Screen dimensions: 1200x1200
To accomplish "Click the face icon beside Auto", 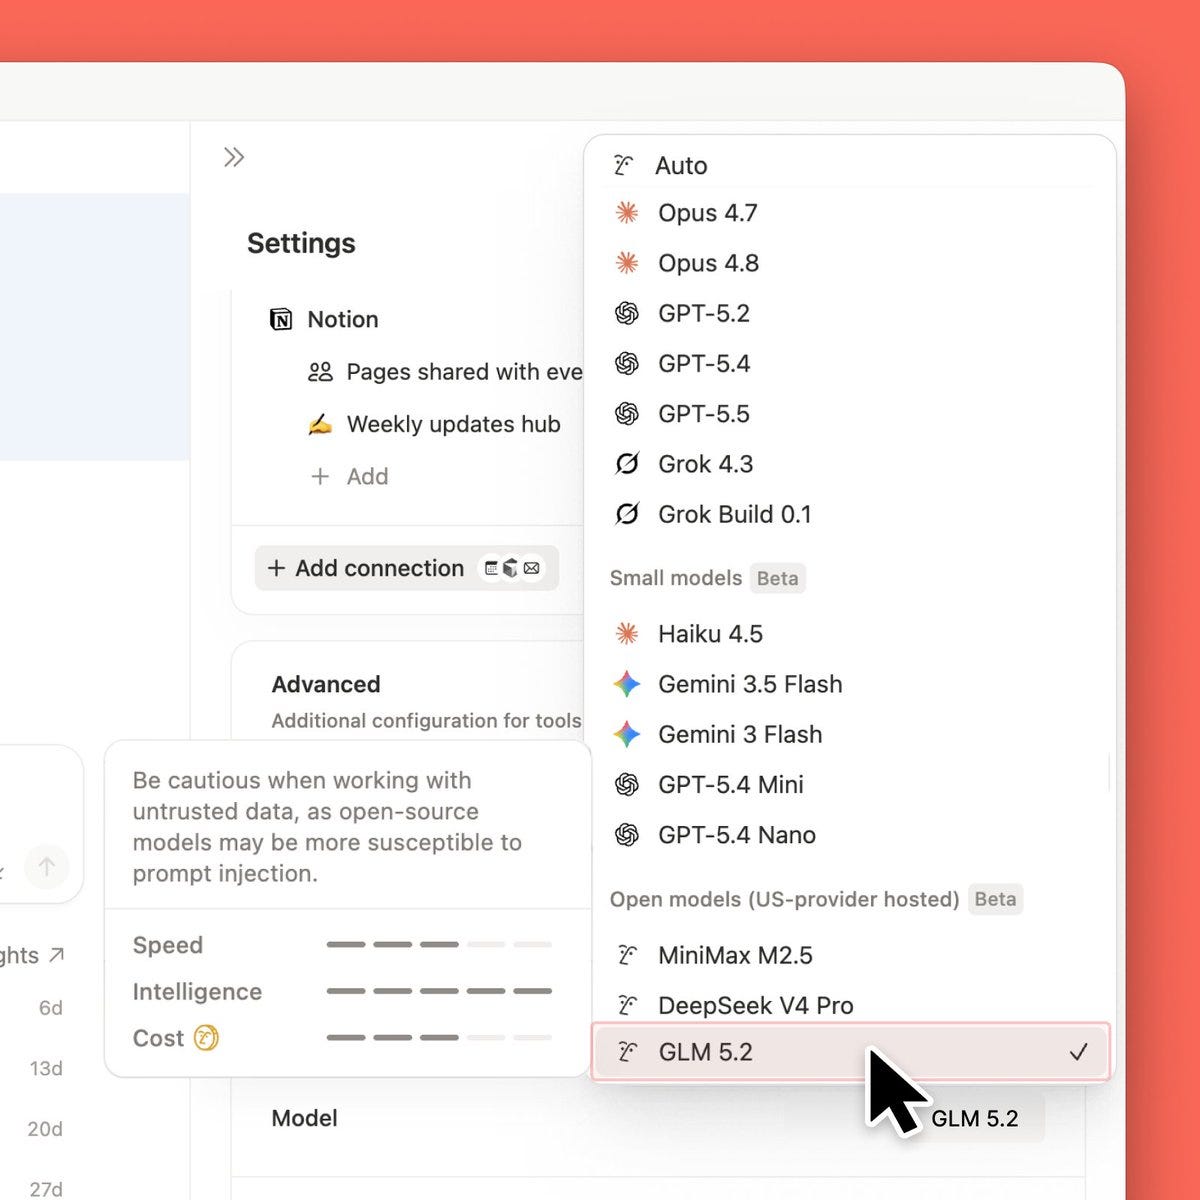I will click(x=624, y=165).
